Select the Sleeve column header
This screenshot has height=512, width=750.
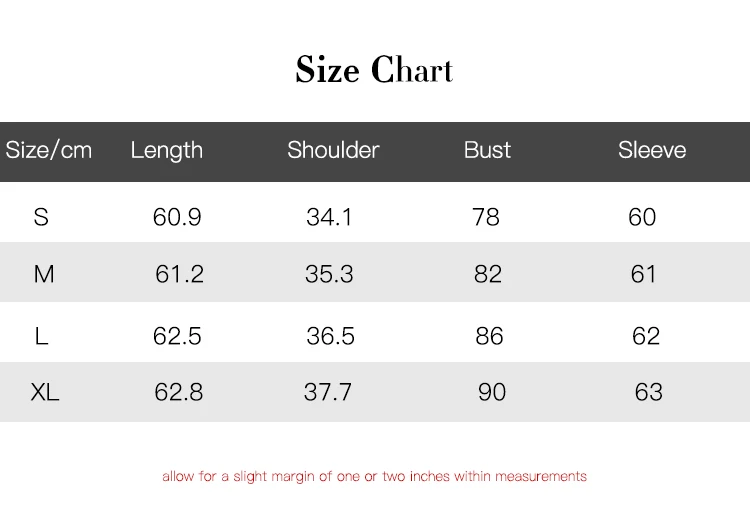tap(652, 150)
